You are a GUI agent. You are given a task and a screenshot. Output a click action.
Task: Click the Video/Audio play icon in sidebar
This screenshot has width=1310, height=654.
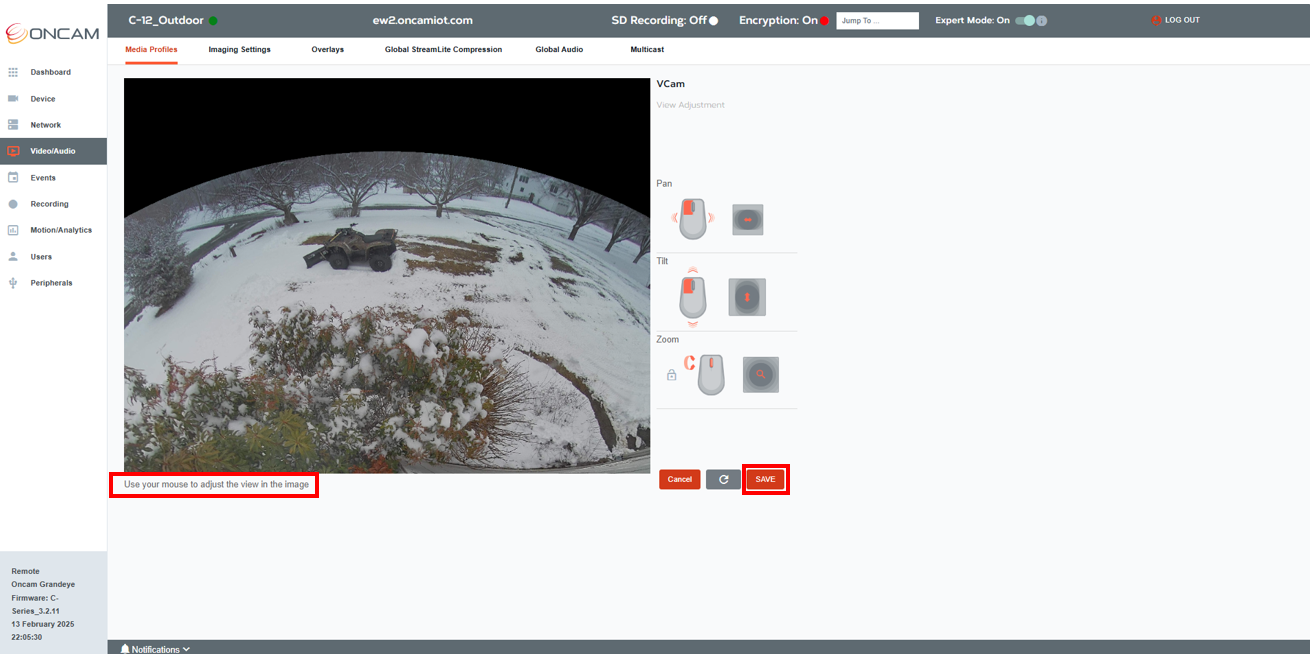(x=13, y=151)
